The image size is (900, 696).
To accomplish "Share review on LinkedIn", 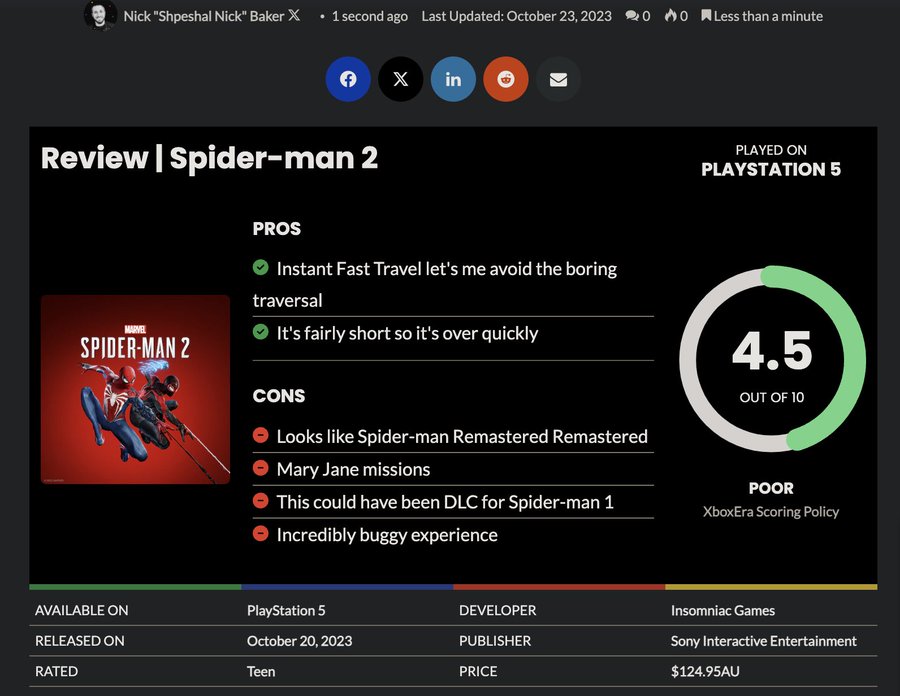I will (453, 79).
